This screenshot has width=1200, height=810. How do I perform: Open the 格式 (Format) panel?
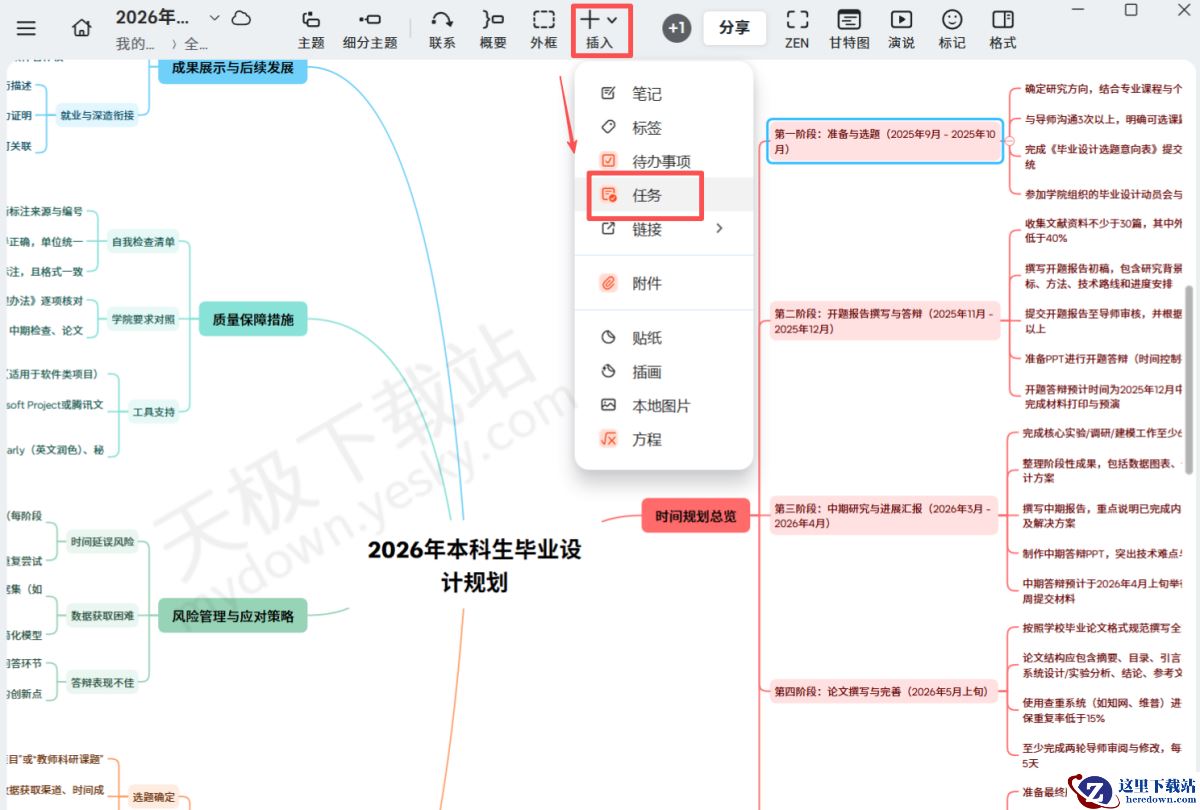1002,29
